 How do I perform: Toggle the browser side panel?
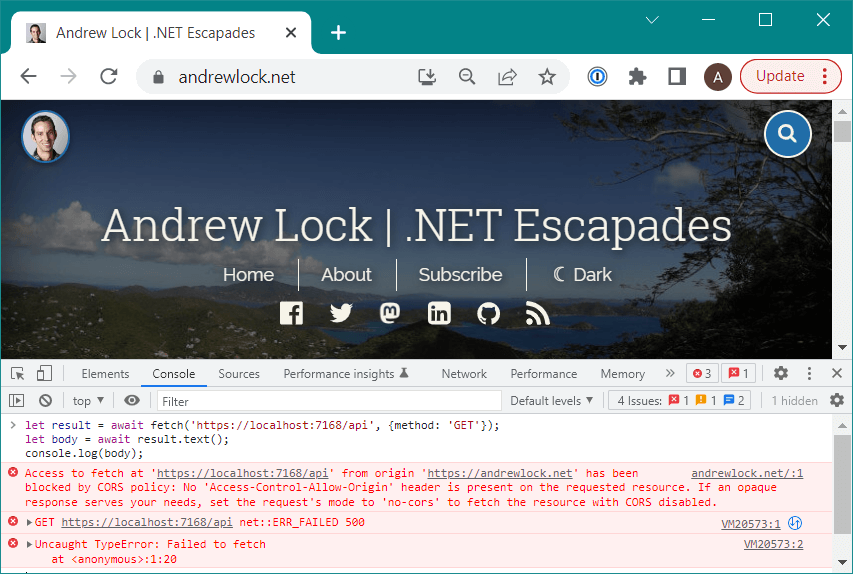tap(677, 77)
